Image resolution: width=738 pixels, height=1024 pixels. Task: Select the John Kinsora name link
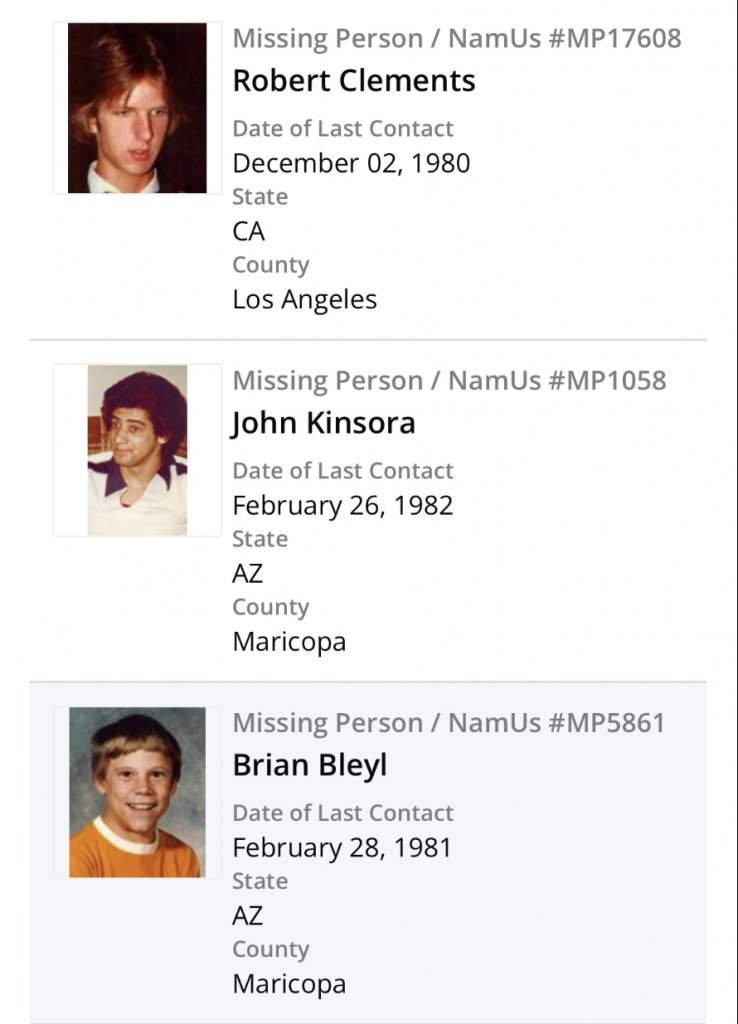tap(323, 423)
